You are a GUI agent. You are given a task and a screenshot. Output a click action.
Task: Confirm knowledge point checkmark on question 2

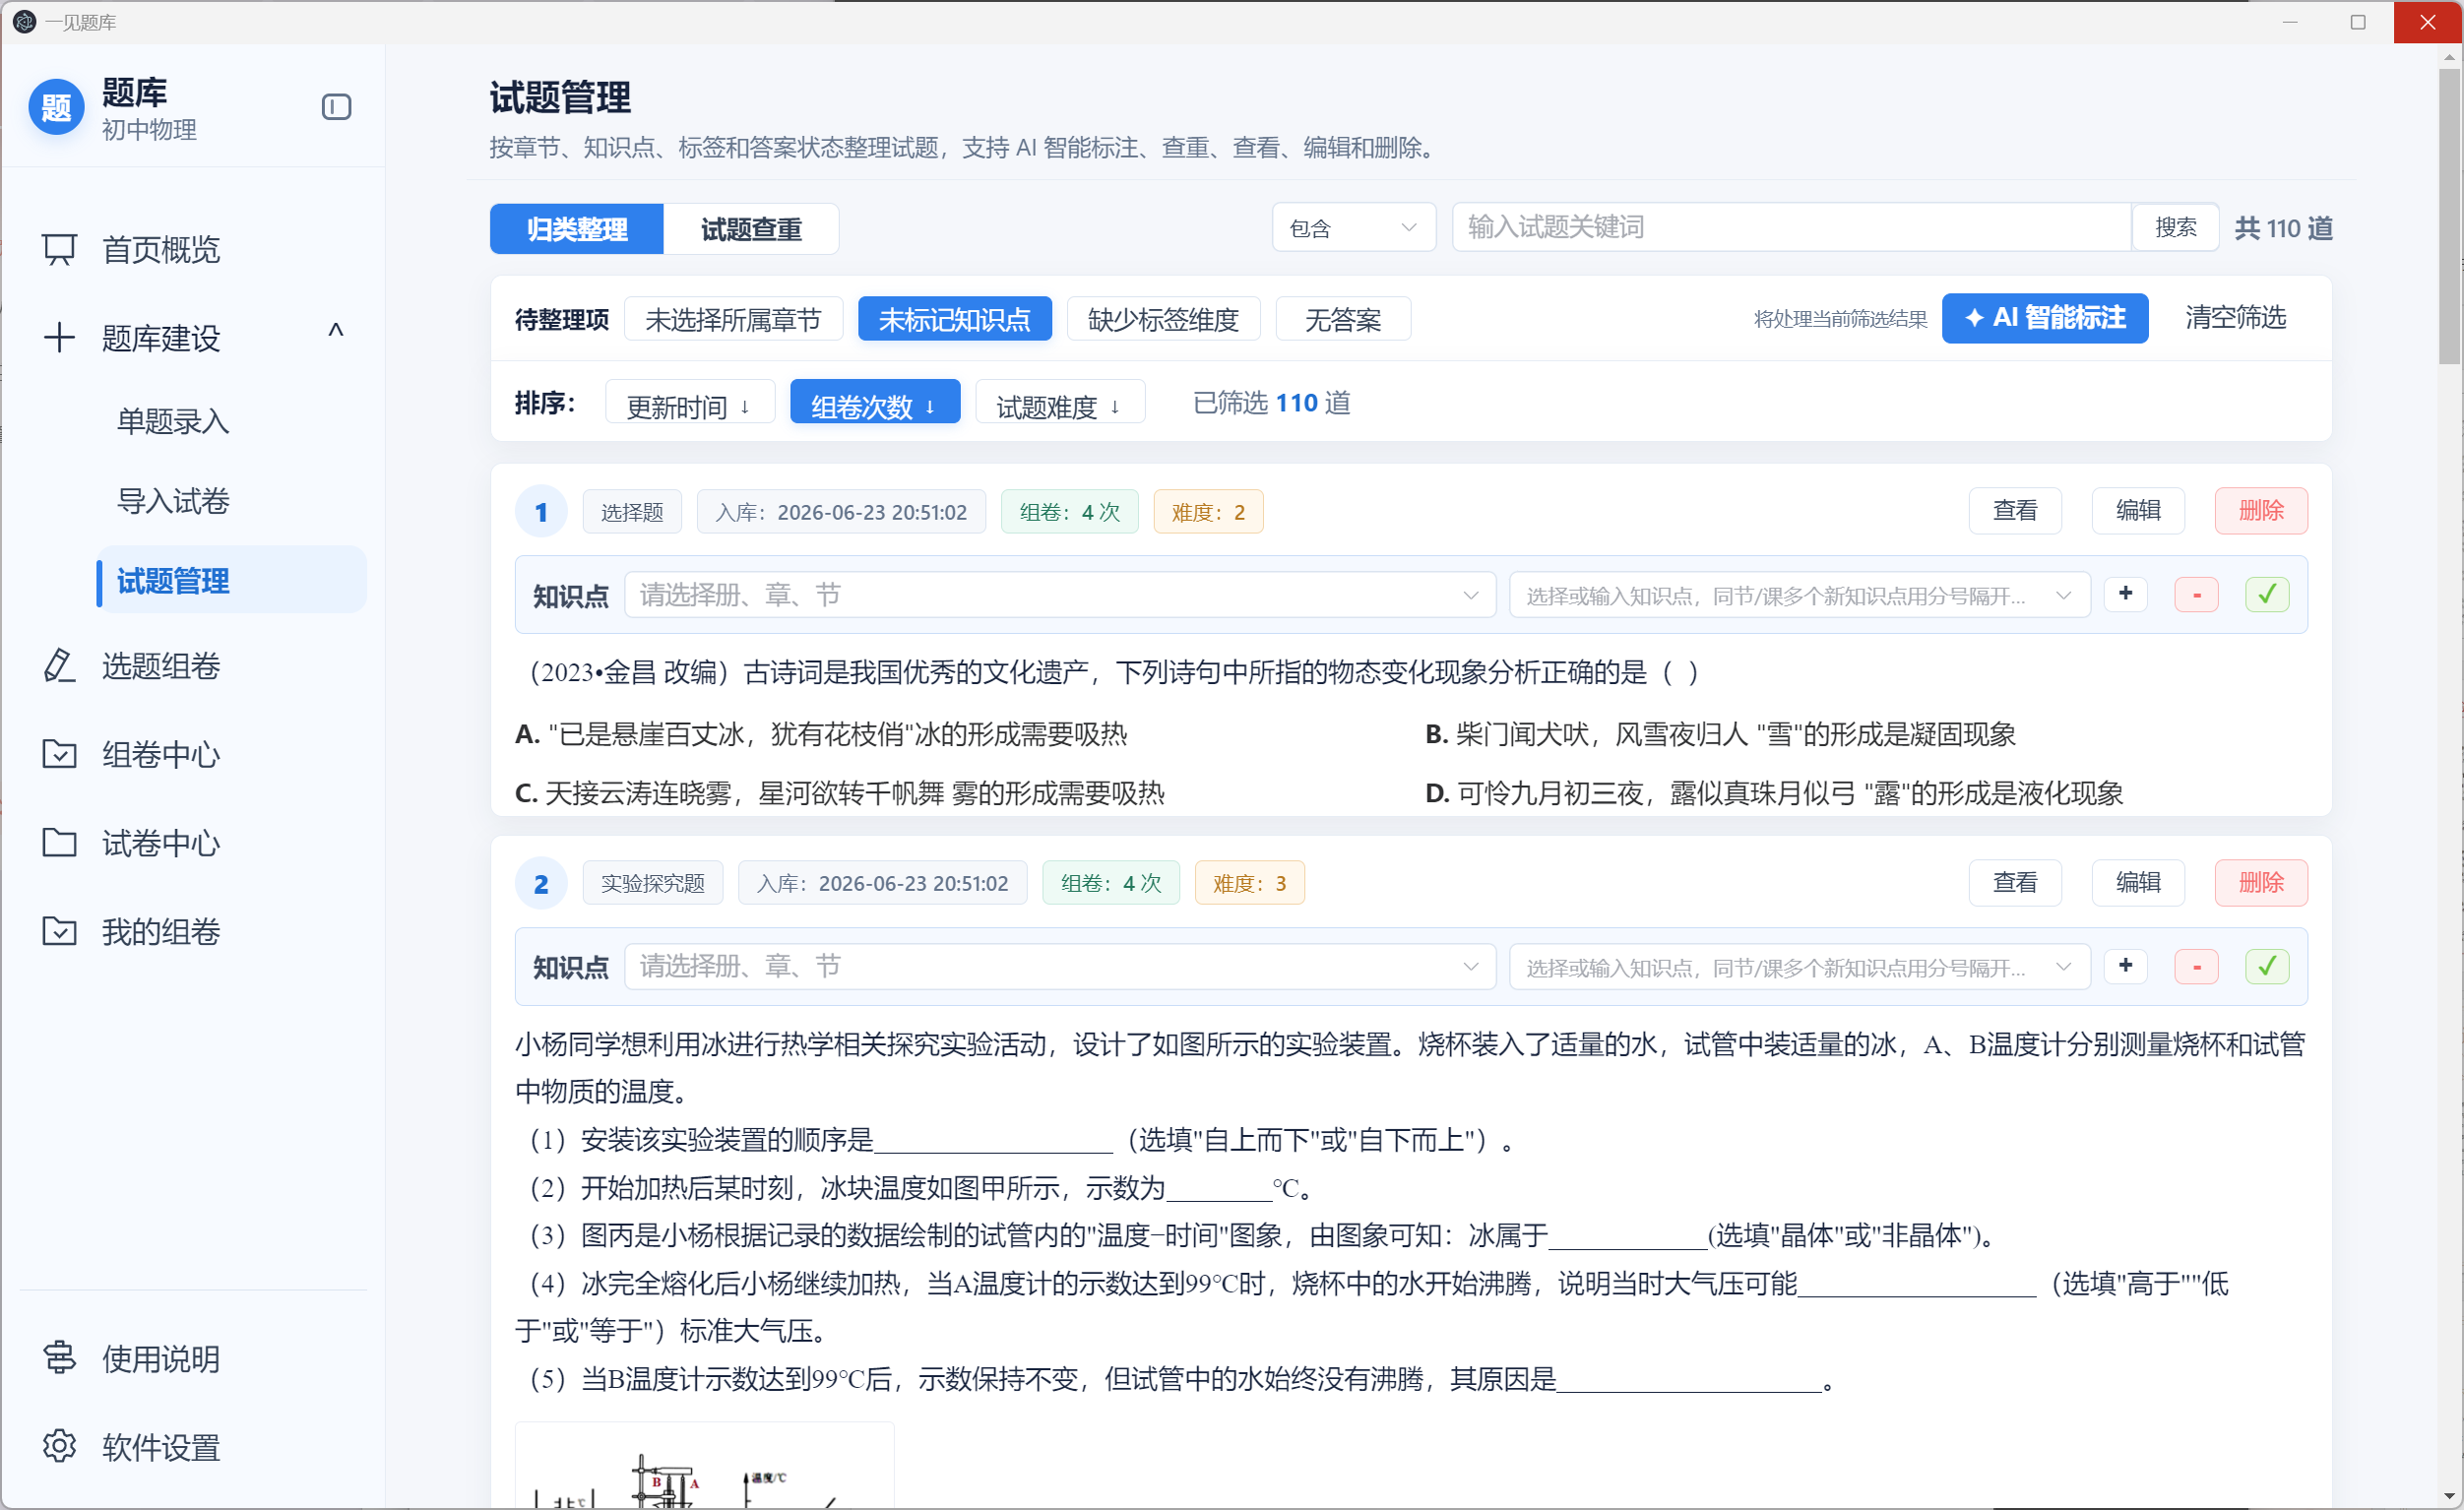tap(2267, 966)
